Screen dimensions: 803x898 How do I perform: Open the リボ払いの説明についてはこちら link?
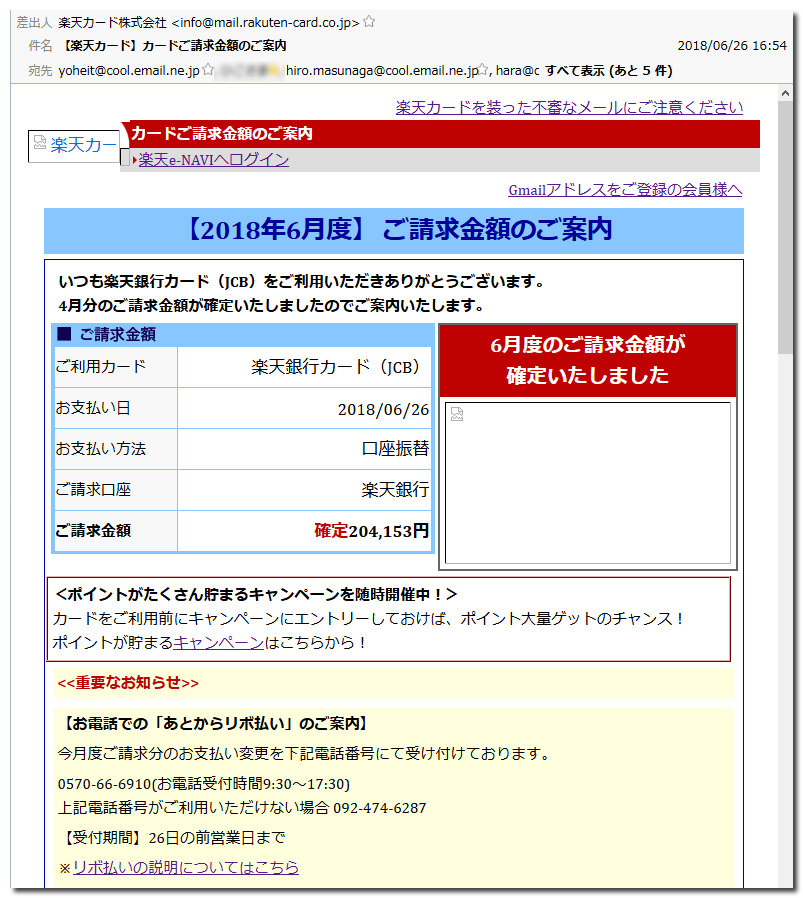click(x=186, y=867)
